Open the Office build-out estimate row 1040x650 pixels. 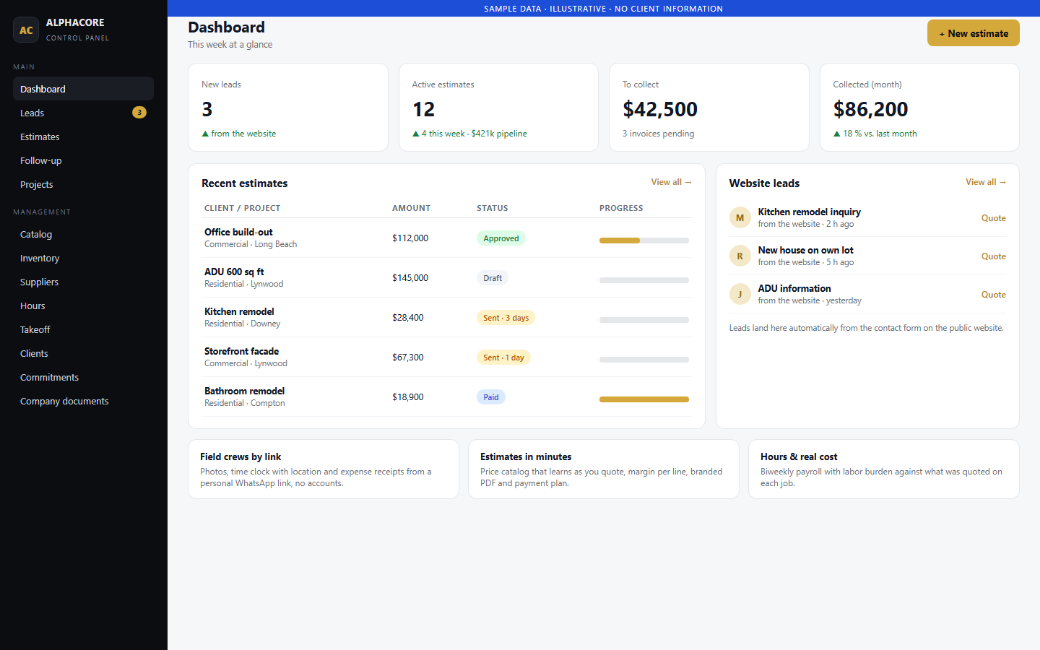[x=446, y=237]
